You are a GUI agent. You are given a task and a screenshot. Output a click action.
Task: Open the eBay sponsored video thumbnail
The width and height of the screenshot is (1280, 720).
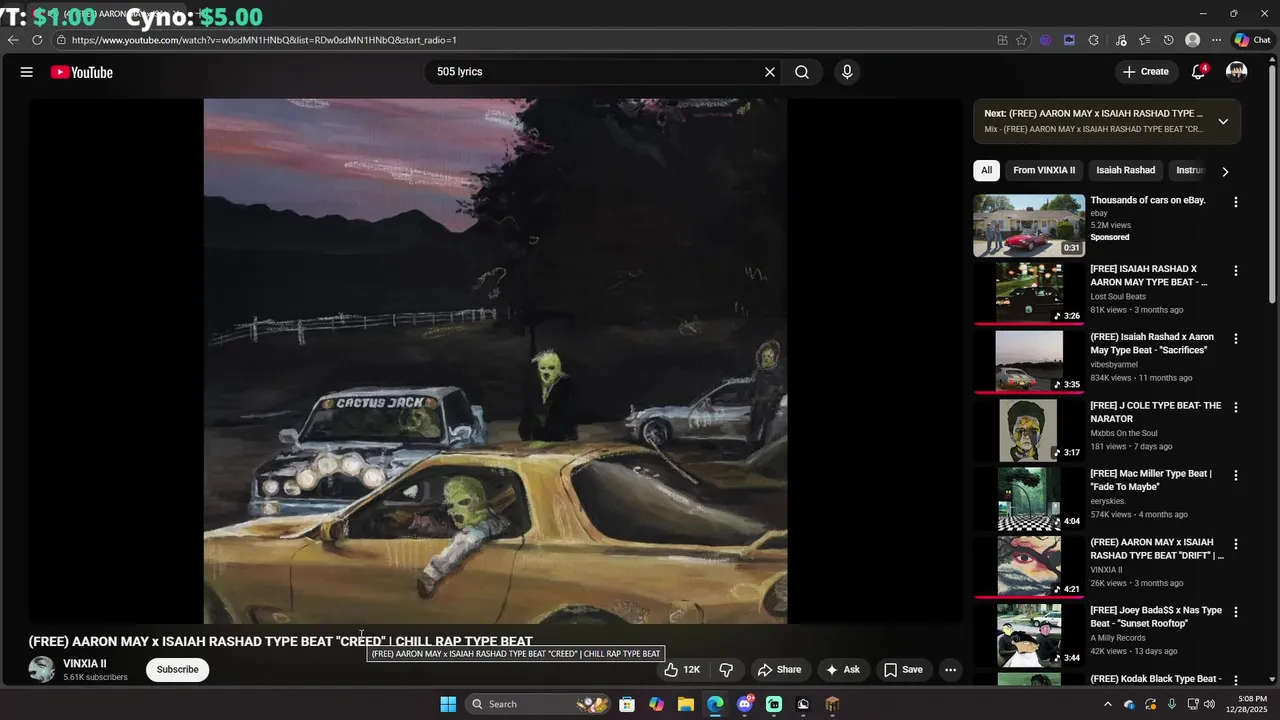click(1029, 226)
